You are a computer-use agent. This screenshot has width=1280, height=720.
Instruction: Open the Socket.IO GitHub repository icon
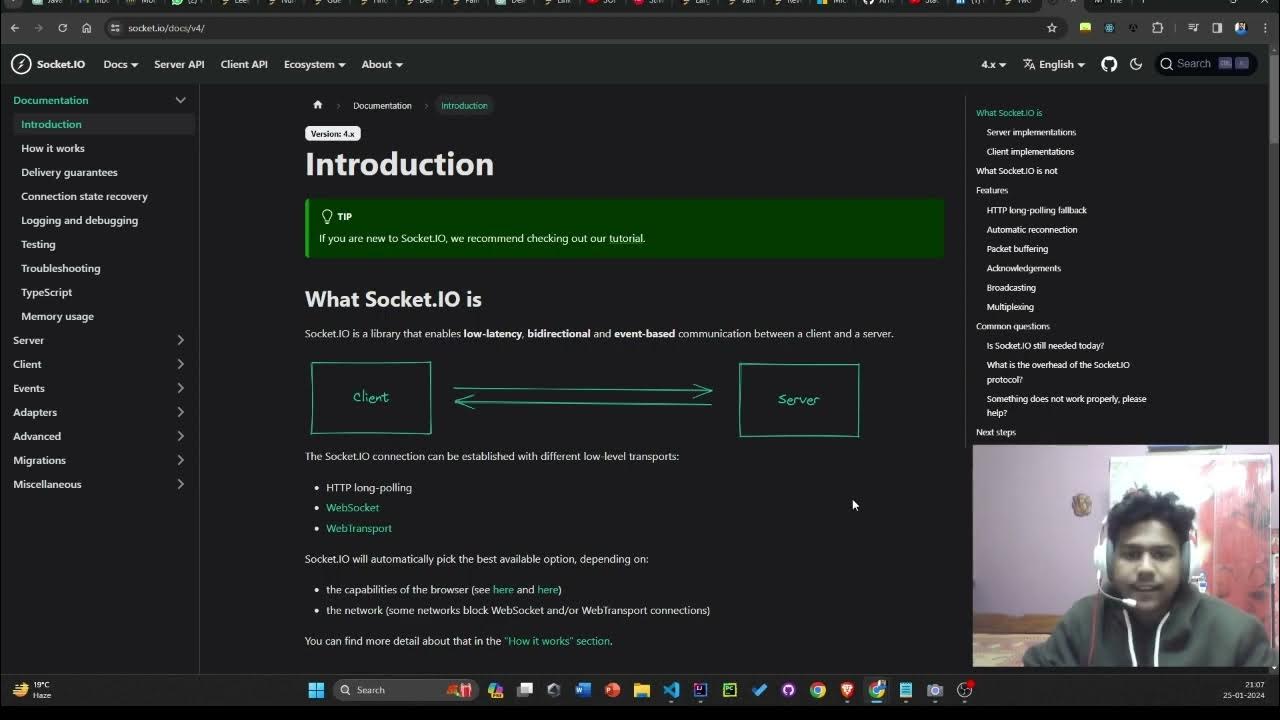click(1109, 64)
